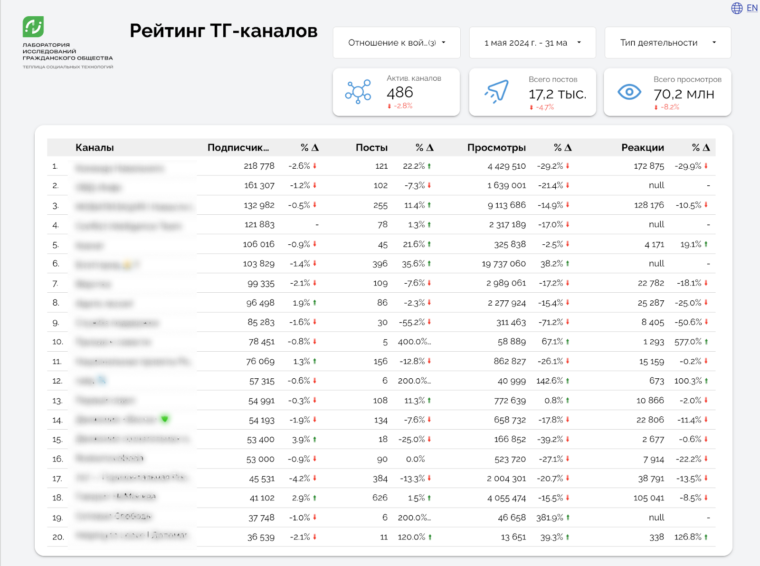The image size is (760, 566).
Task: Click the 'Рейтинг ТГ-каналов' page title
Action: tap(223, 31)
